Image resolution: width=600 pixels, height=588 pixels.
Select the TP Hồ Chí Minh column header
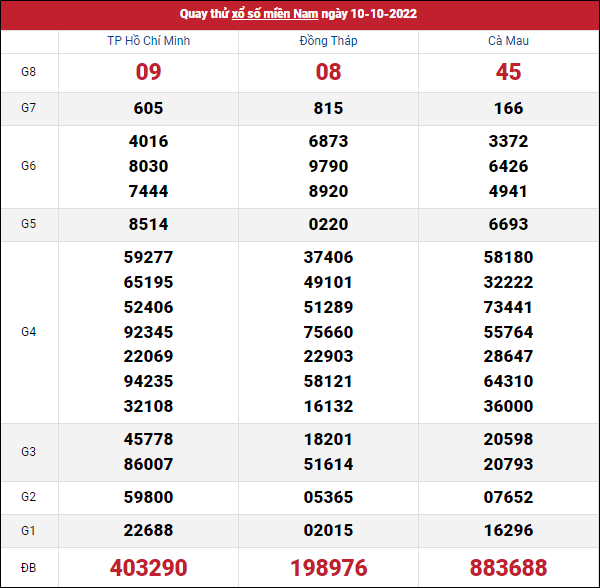pyautogui.click(x=148, y=41)
